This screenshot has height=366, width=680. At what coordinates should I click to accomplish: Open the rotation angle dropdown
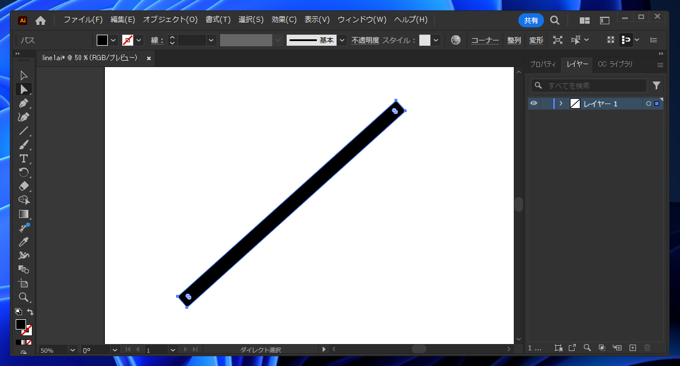pyautogui.click(x=114, y=350)
